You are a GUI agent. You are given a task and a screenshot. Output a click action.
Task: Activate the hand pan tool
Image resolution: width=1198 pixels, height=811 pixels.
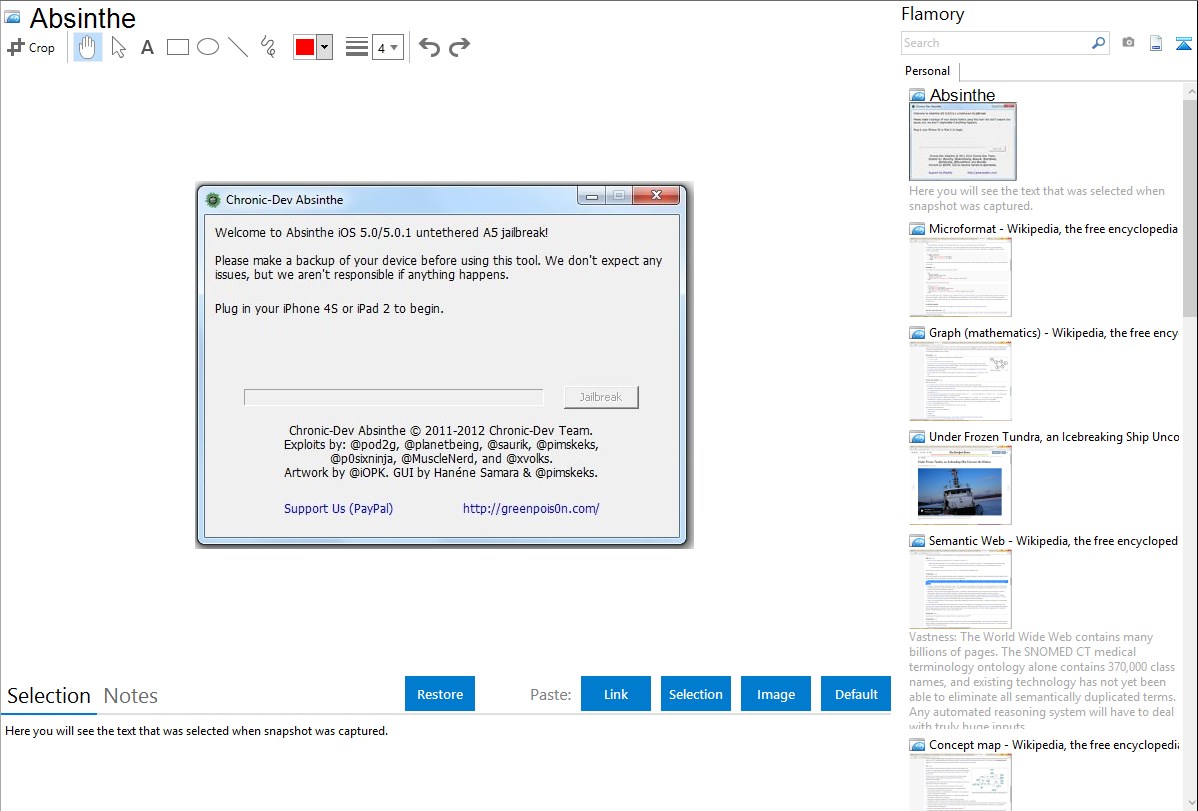coord(88,47)
